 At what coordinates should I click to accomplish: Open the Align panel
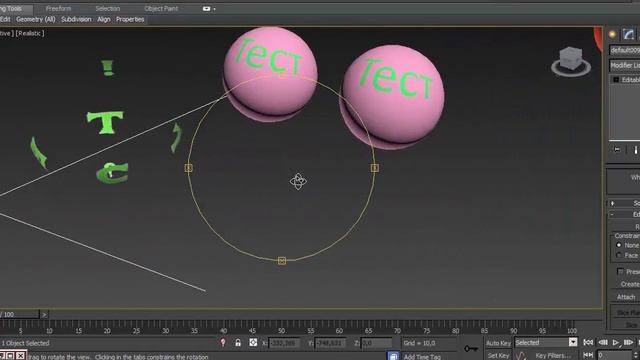(x=104, y=19)
